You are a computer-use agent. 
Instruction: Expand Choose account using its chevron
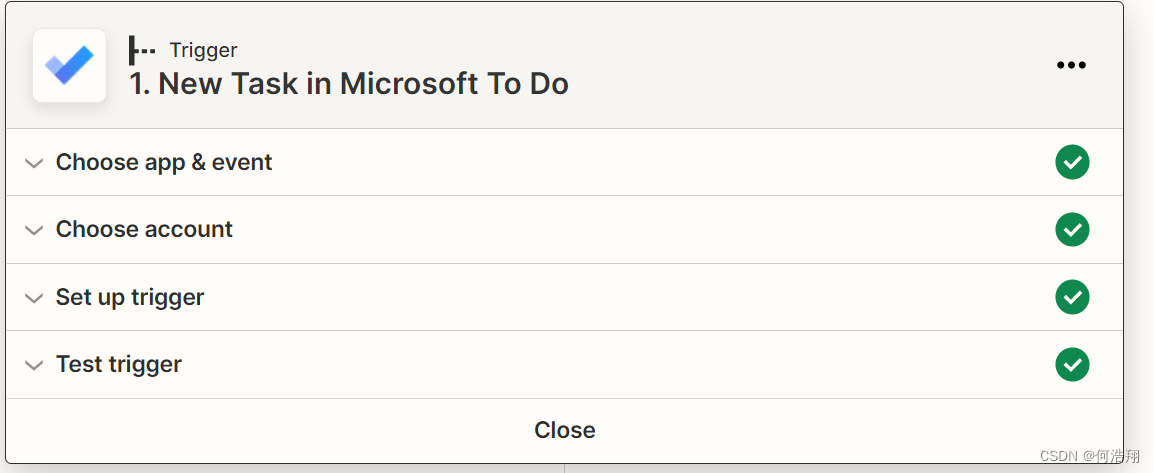click(34, 230)
